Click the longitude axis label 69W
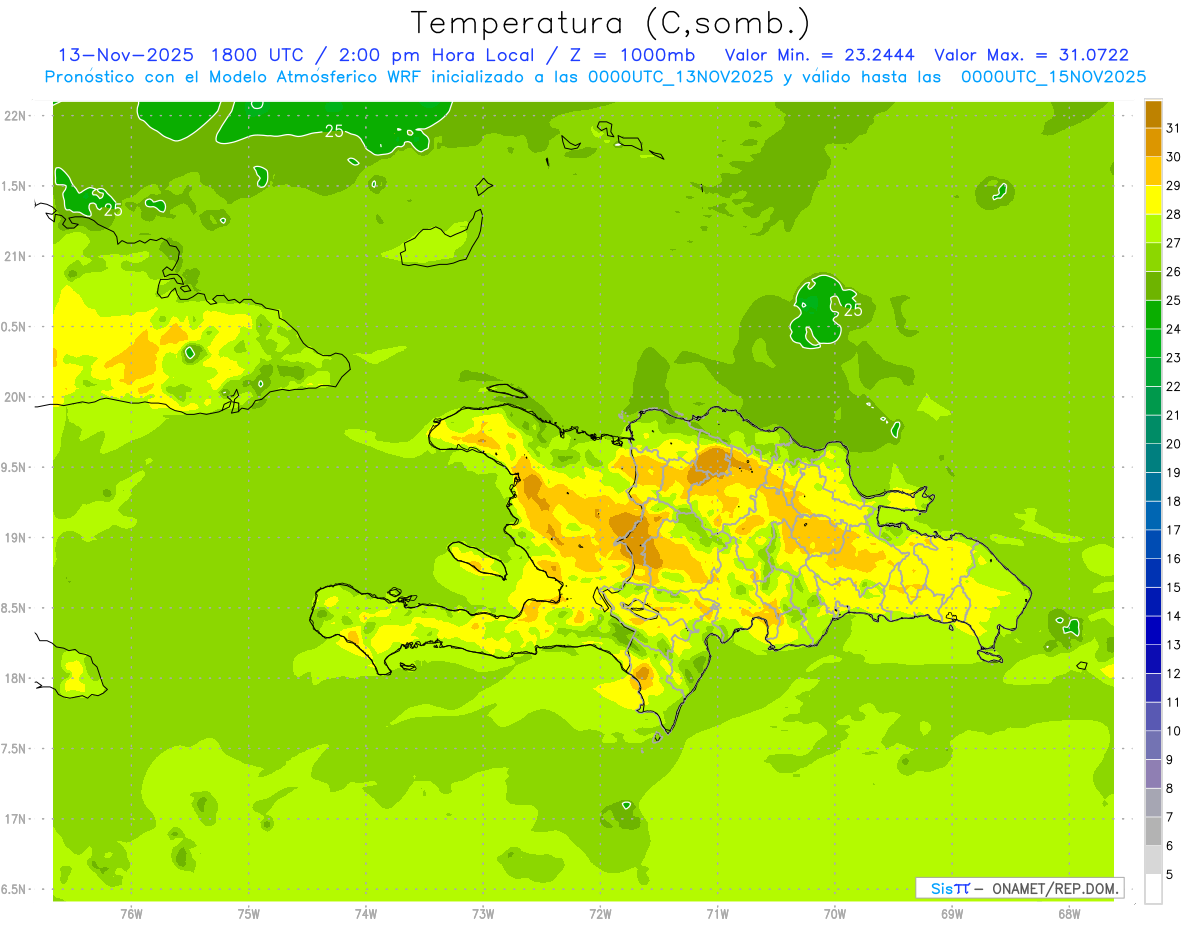Screen dimensions: 1200x927 pyautogui.click(x=952, y=914)
